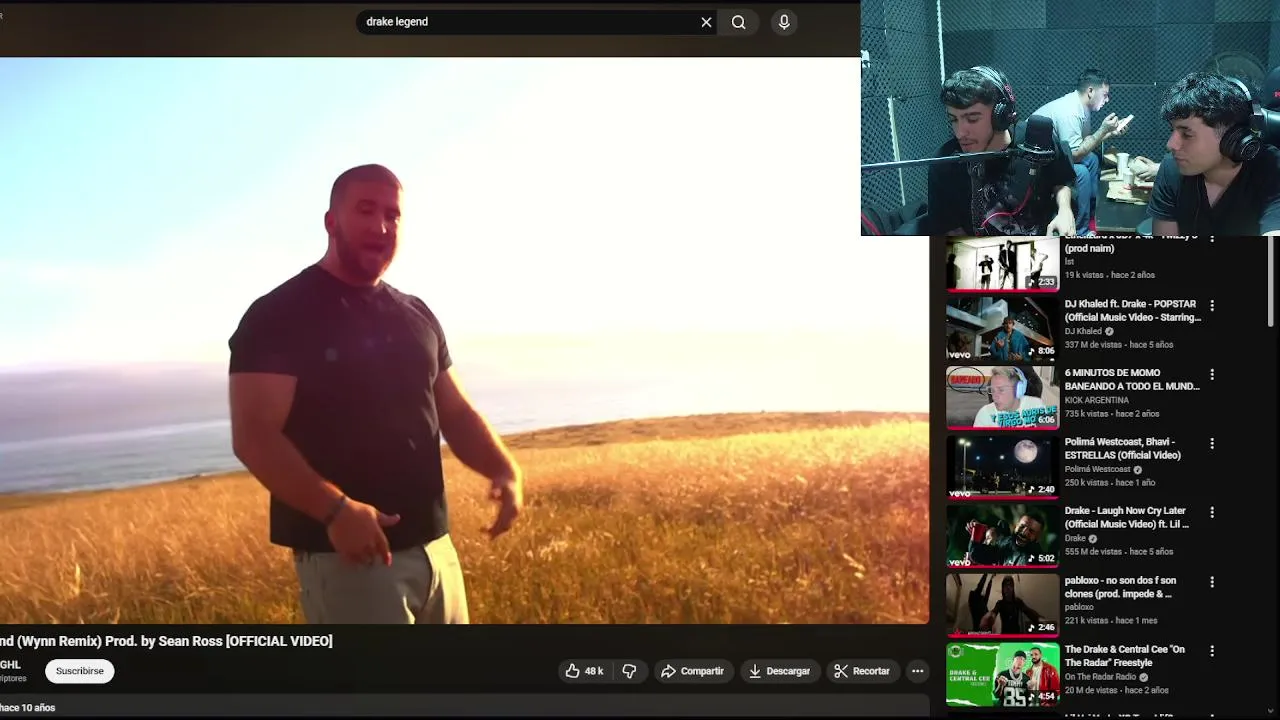The height and width of the screenshot is (720, 1280).
Task: Open the more actions menu under the video
Action: (917, 671)
